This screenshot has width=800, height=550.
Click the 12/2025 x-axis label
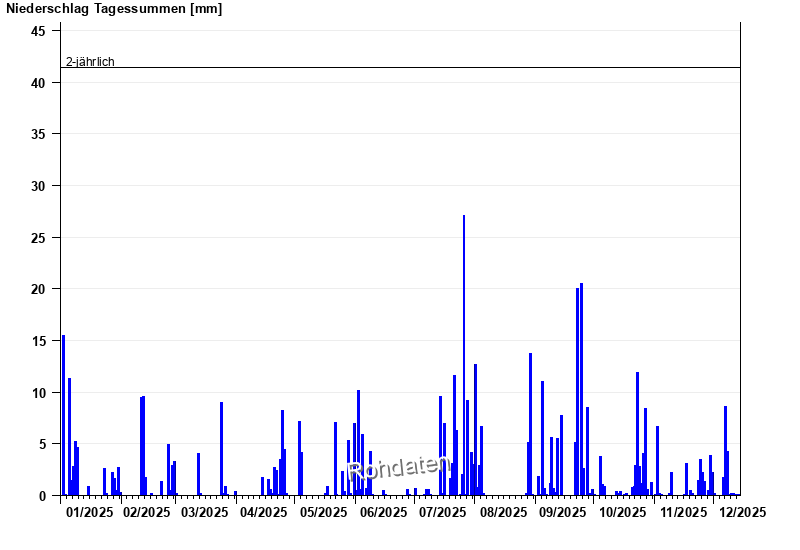coord(742,513)
